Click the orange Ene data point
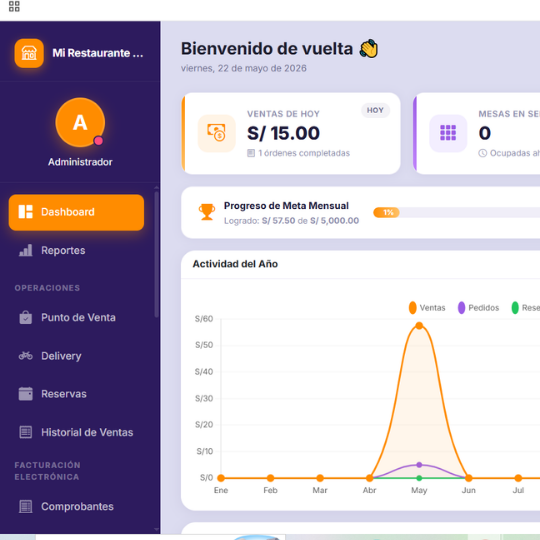This screenshot has width=540, height=540. point(221,478)
